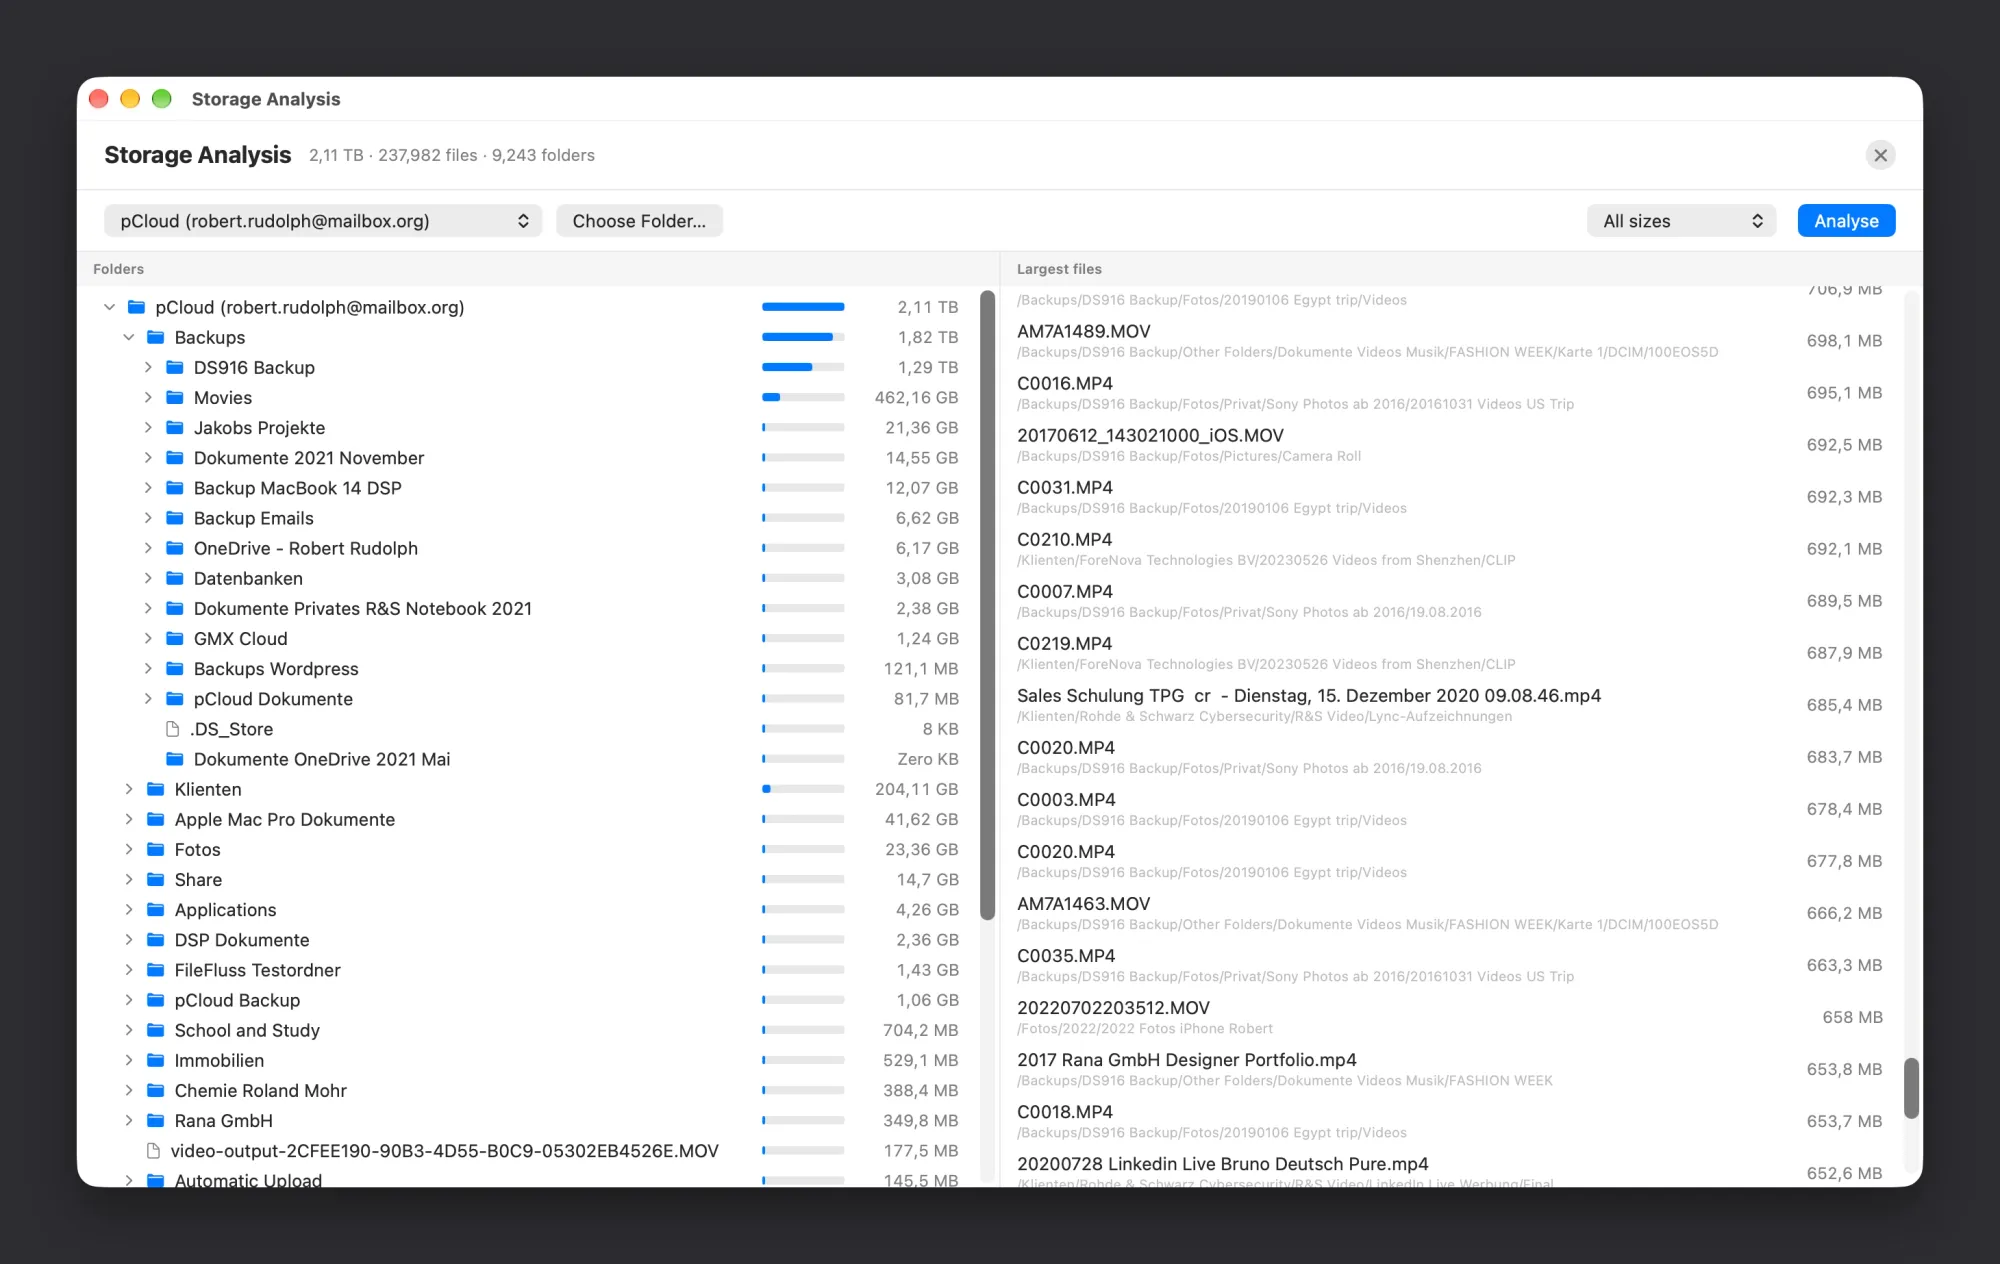Click the blue Analyse button
This screenshot has height=1264, width=2000.
[x=1846, y=221]
